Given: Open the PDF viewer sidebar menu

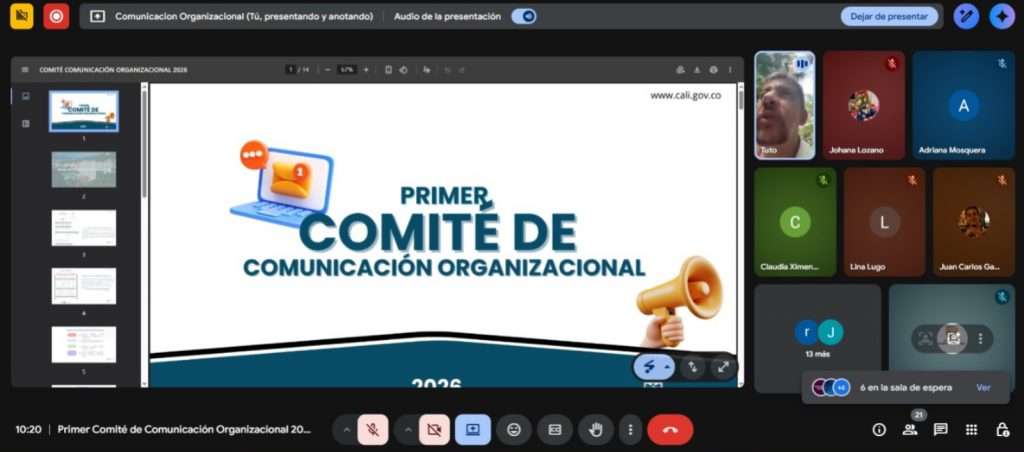Looking at the screenshot, I should tap(25, 70).
